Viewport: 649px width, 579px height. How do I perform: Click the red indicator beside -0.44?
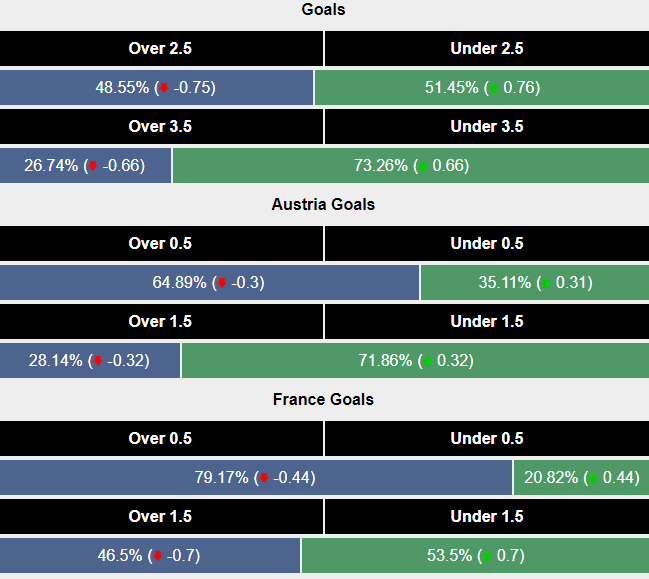coord(263,478)
